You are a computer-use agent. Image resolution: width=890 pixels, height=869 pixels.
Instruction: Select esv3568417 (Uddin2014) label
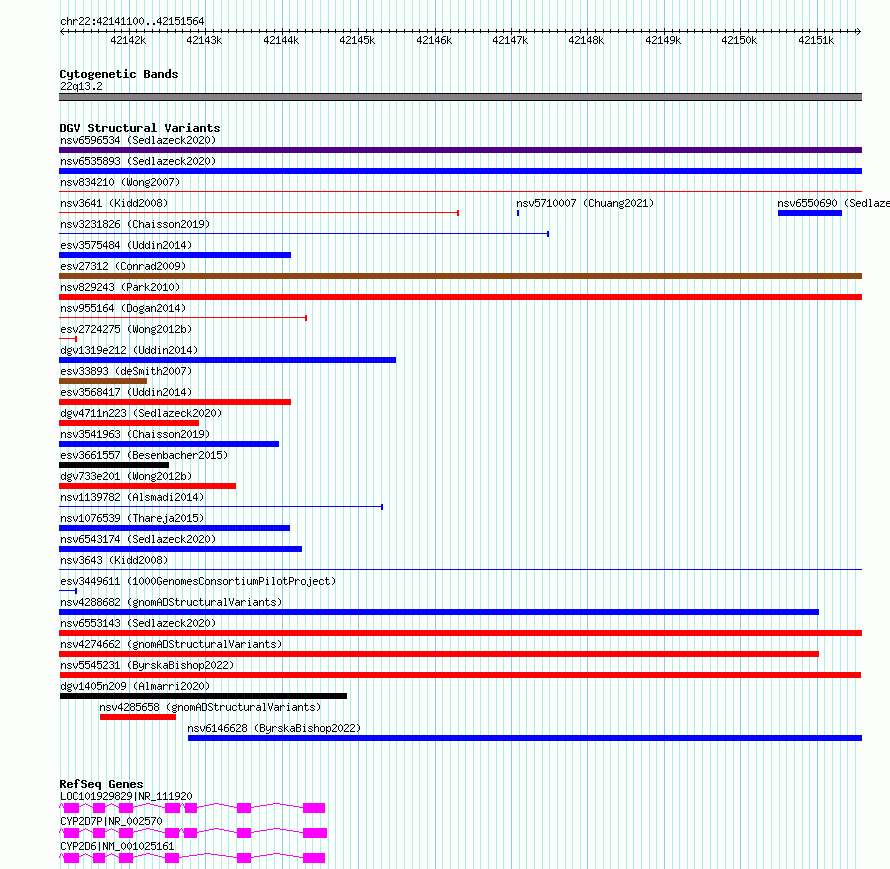[x=126, y=392]
